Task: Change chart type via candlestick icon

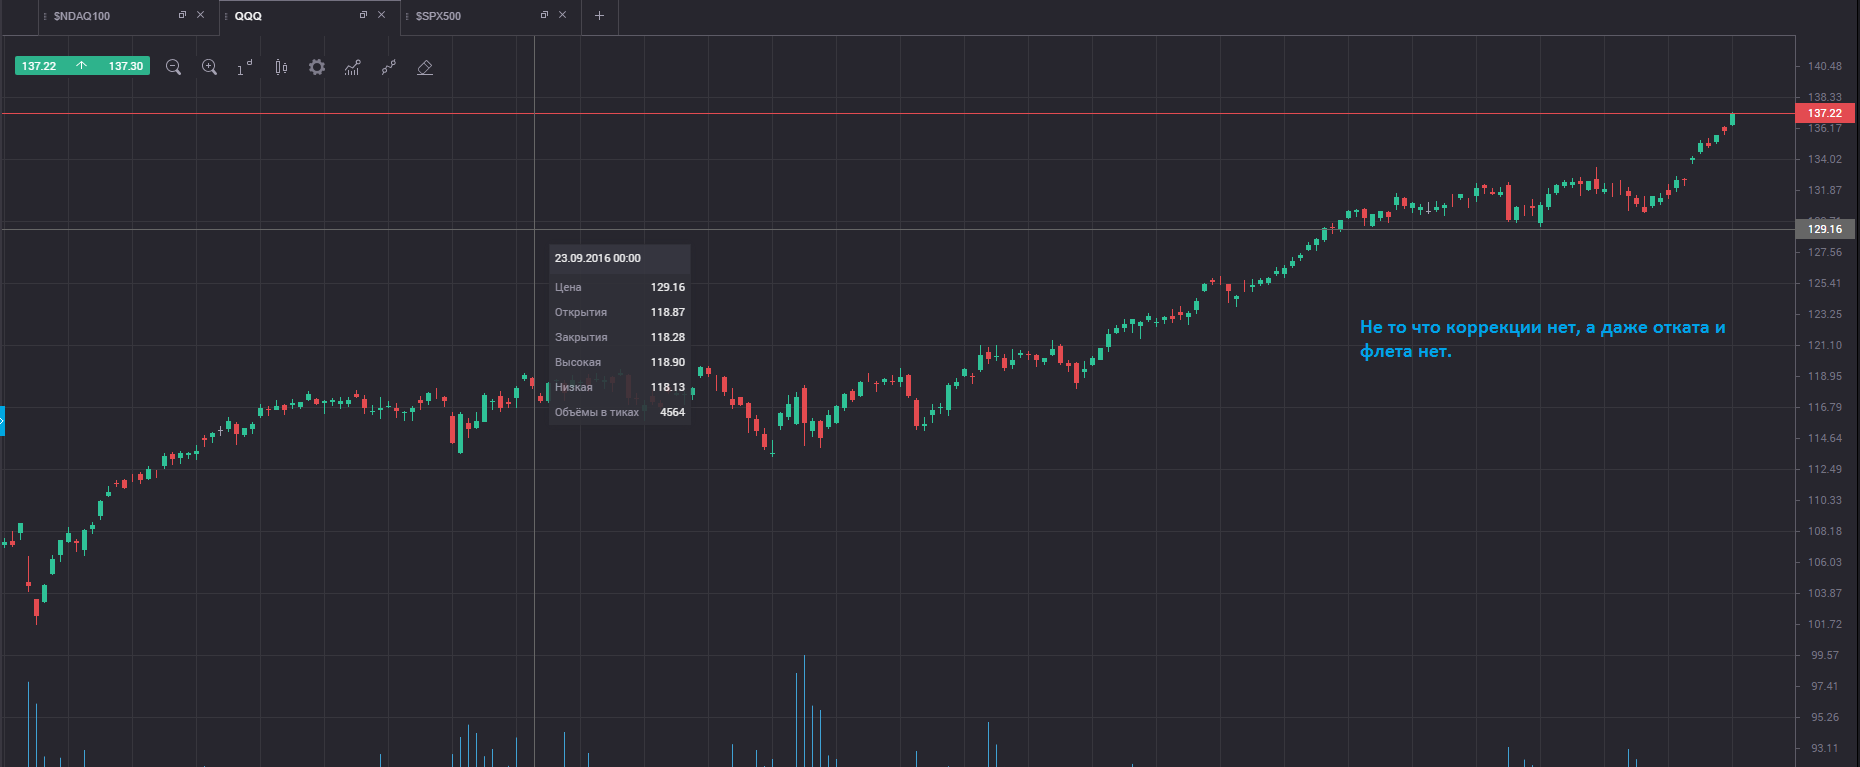Action: tap(281, 67)
